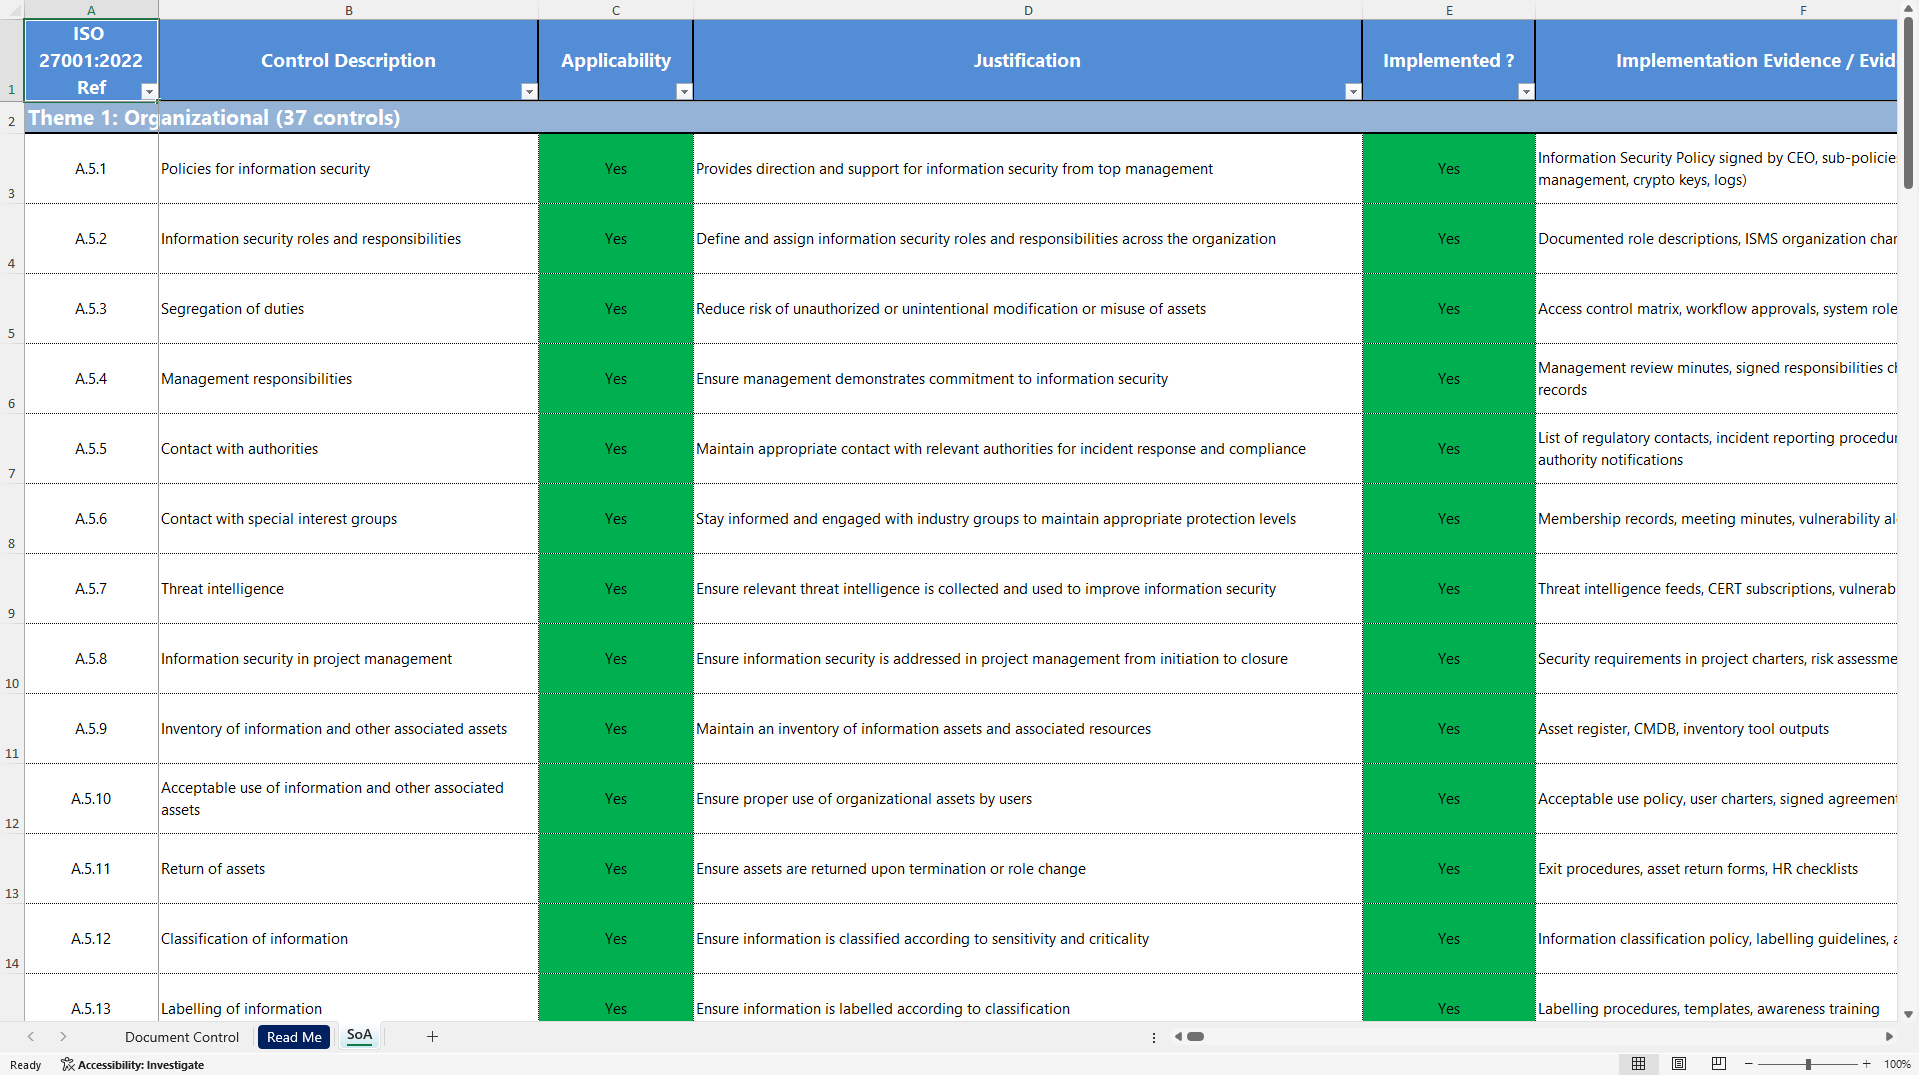The height and width of the screenshot is (1075, 1919).
Task: Select the A.5.12 reference cell
Action: pos(91,939)
